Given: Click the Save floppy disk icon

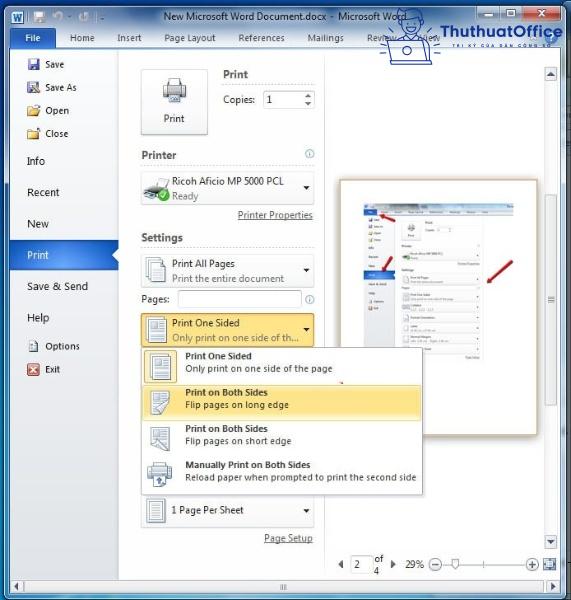Looking at the screenshot, I should (x=34, y=64).
